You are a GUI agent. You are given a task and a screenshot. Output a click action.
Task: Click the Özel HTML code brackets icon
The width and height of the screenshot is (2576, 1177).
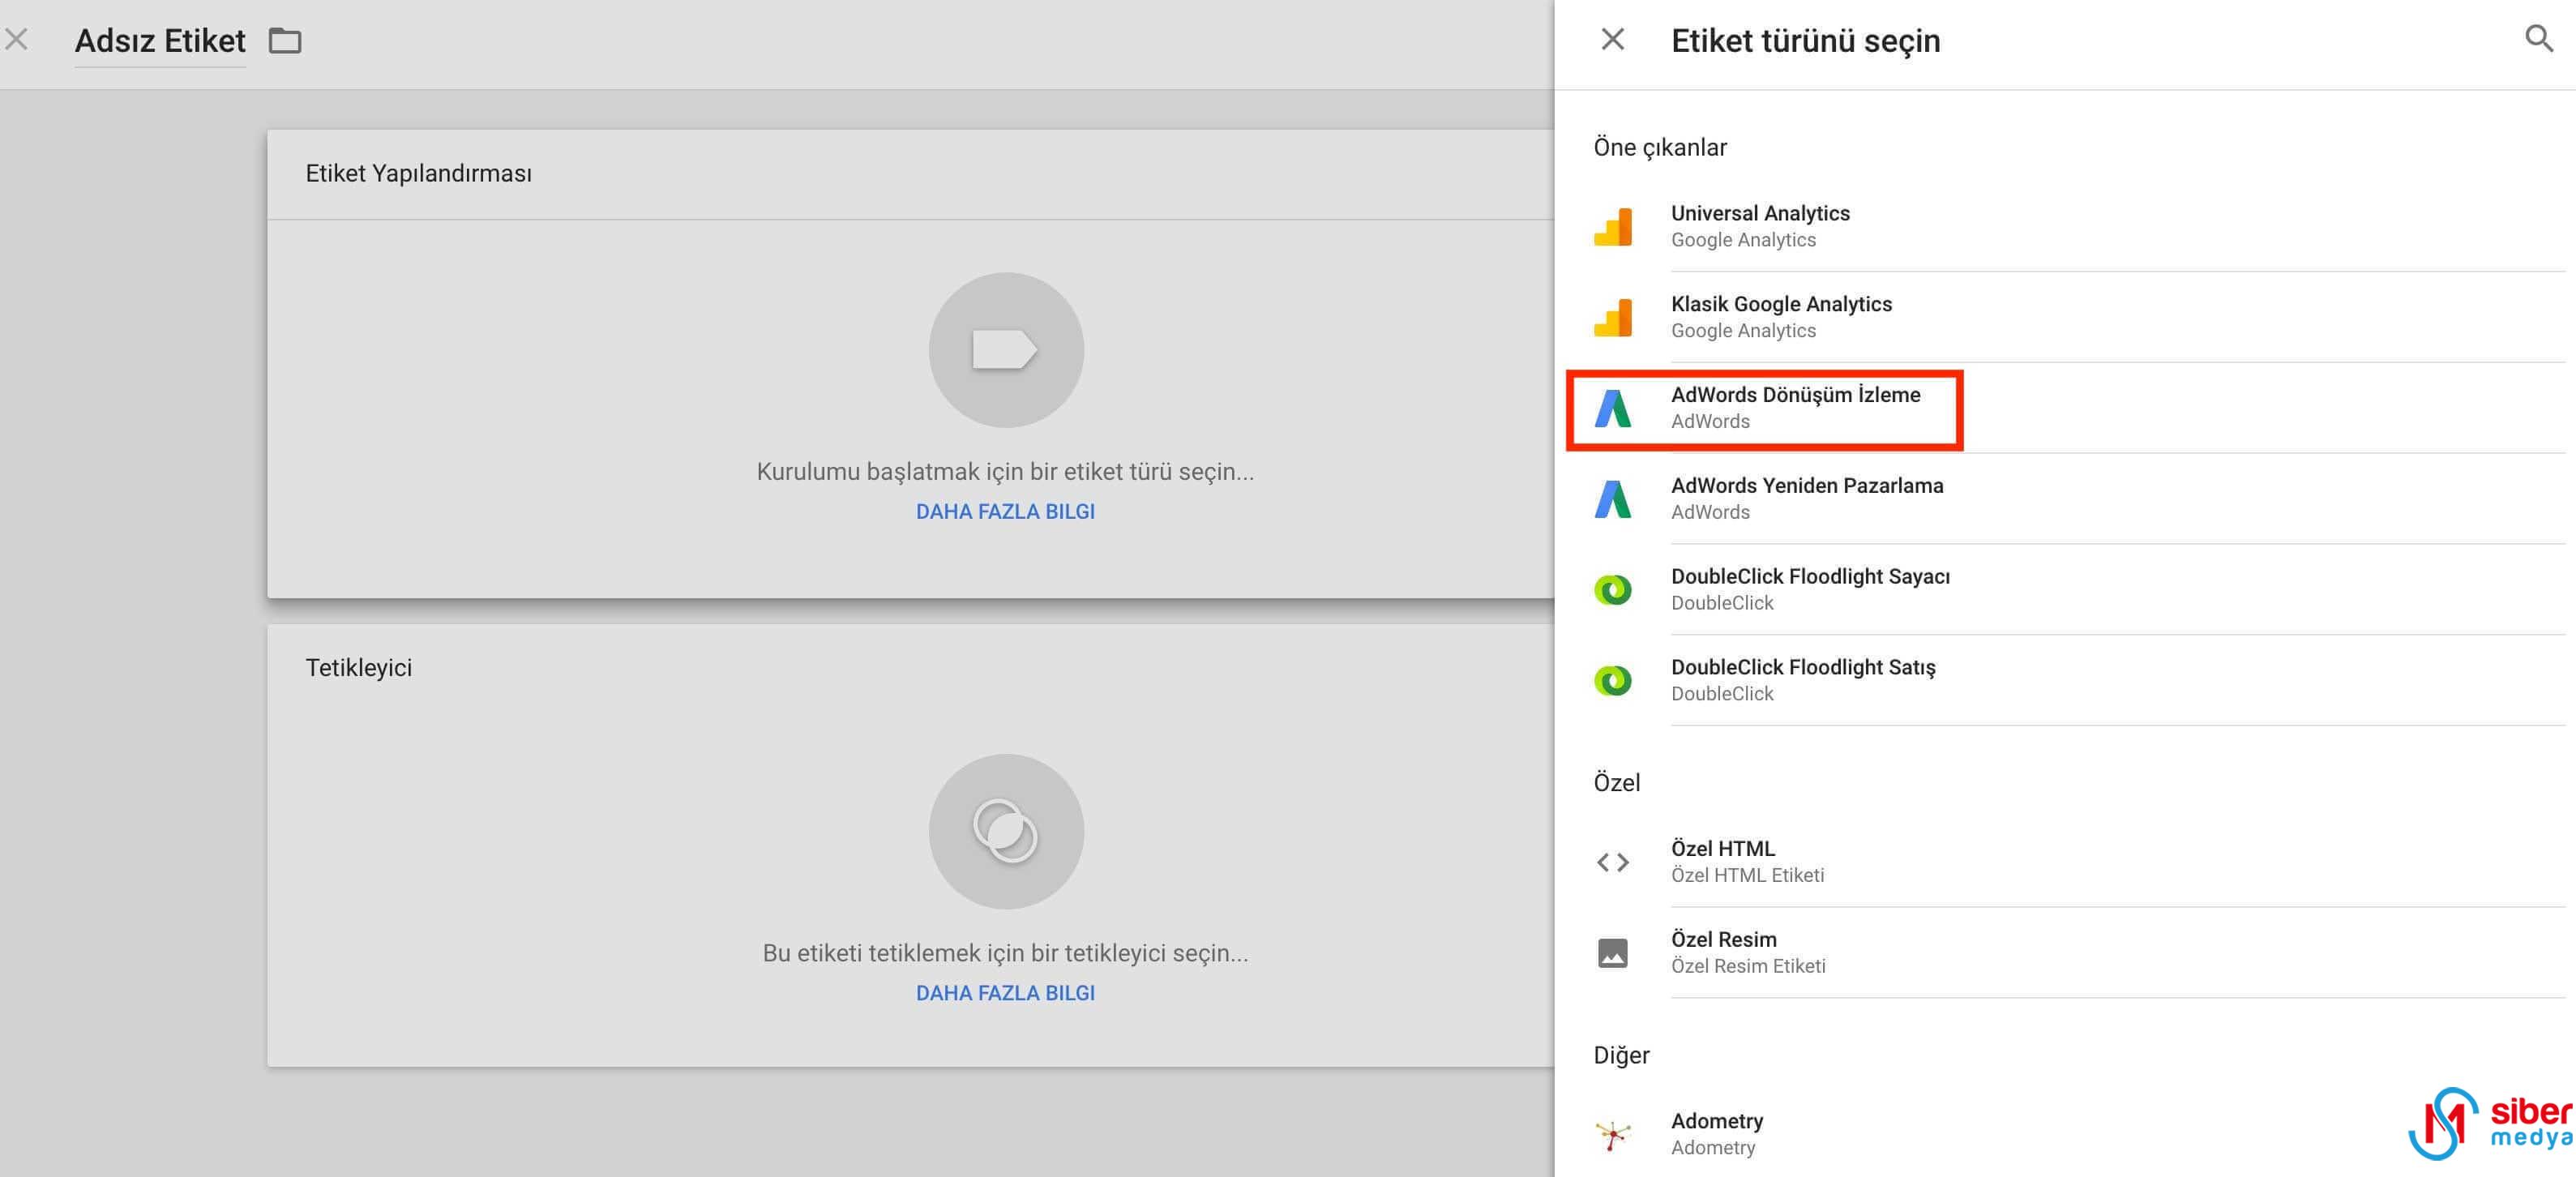coord(1612,862)
